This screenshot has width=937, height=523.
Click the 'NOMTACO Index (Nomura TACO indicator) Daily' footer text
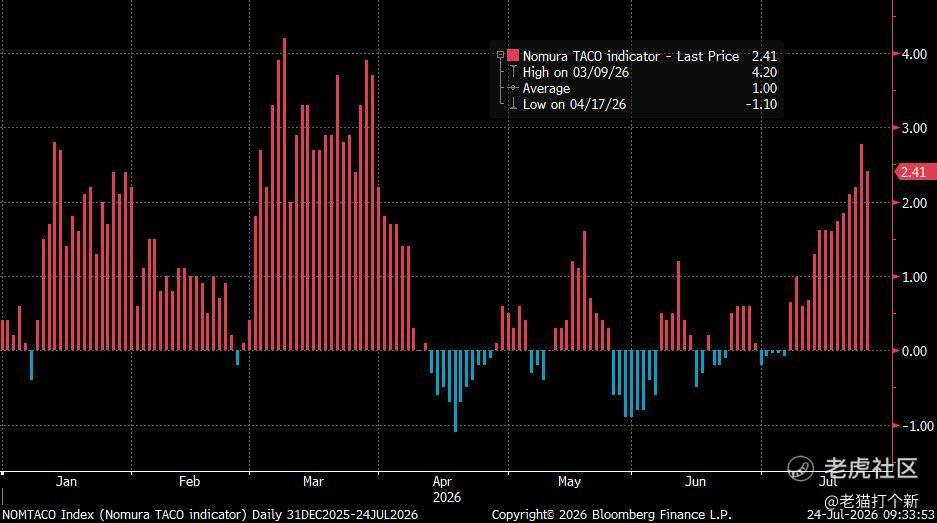click(142, 515)
